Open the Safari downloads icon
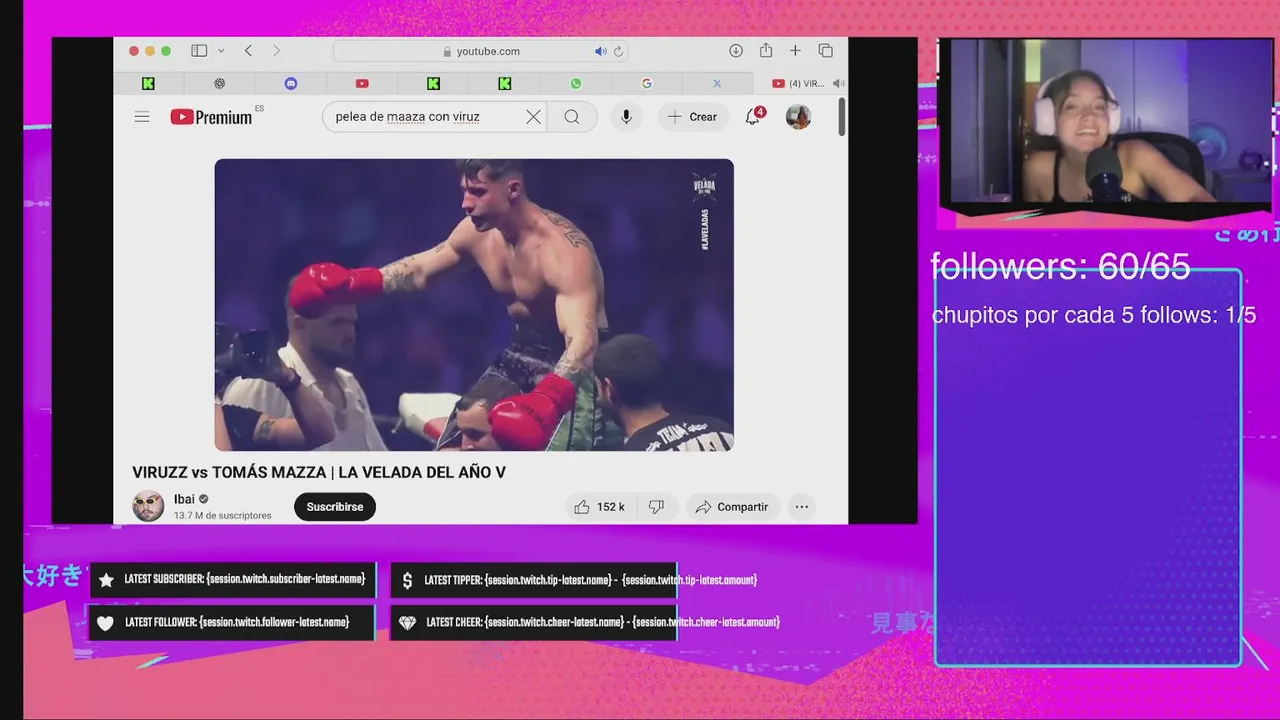 point(736,51)
